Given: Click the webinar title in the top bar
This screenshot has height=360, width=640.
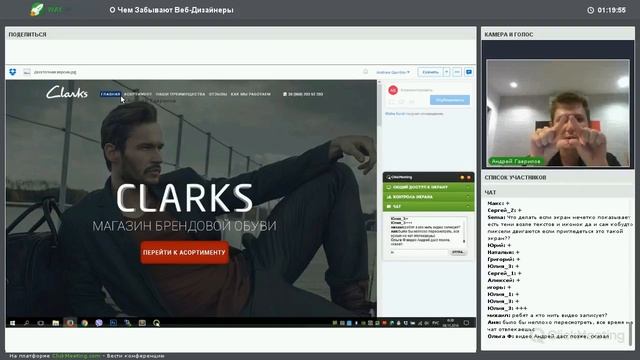Looking at the screenshot, I should [171, 10].
